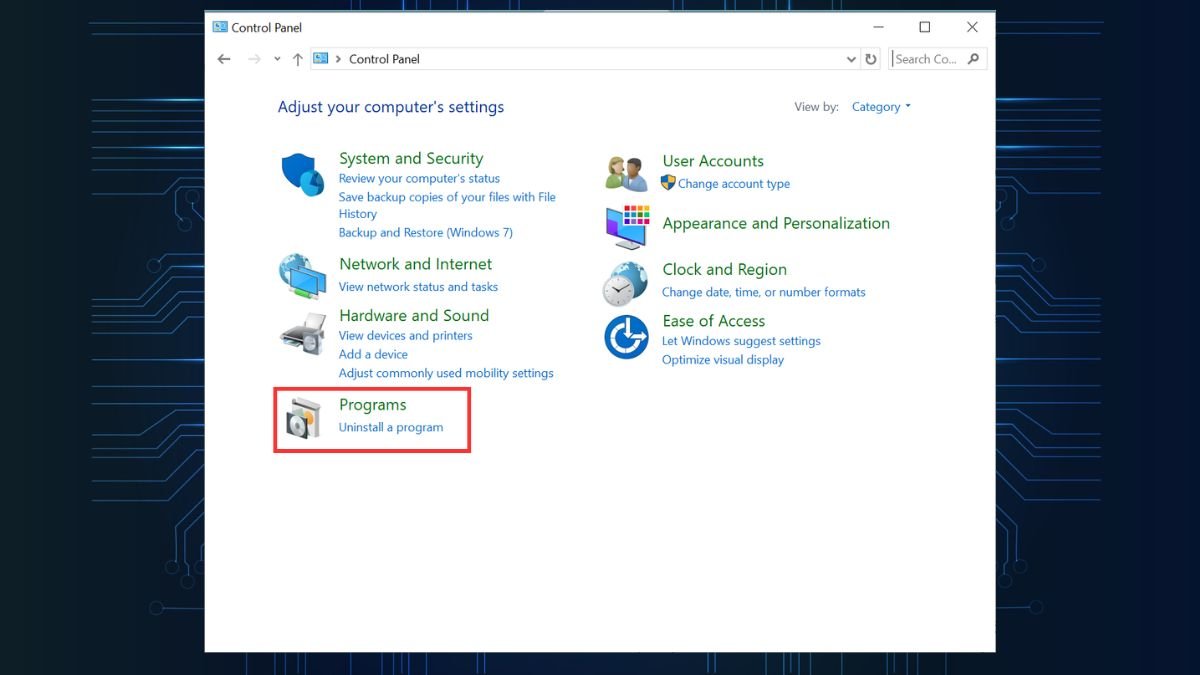Screen dimensions: 1200x675
Task: Click the Back arrow navigation button
Action: click(x=224, y=59)
